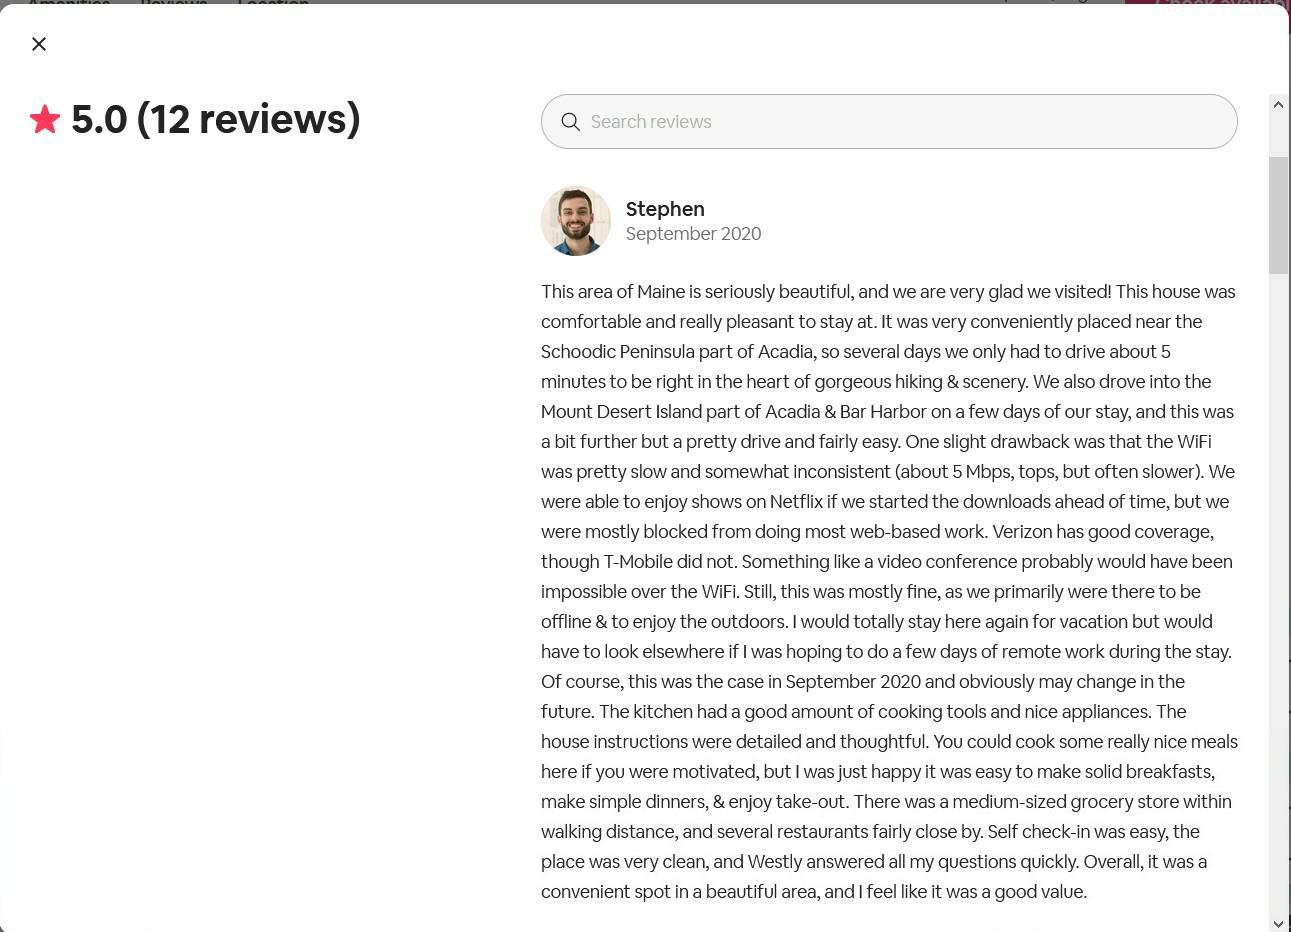
Task: Click the reviewer name Stephen
Action: (x=665, y=209)
